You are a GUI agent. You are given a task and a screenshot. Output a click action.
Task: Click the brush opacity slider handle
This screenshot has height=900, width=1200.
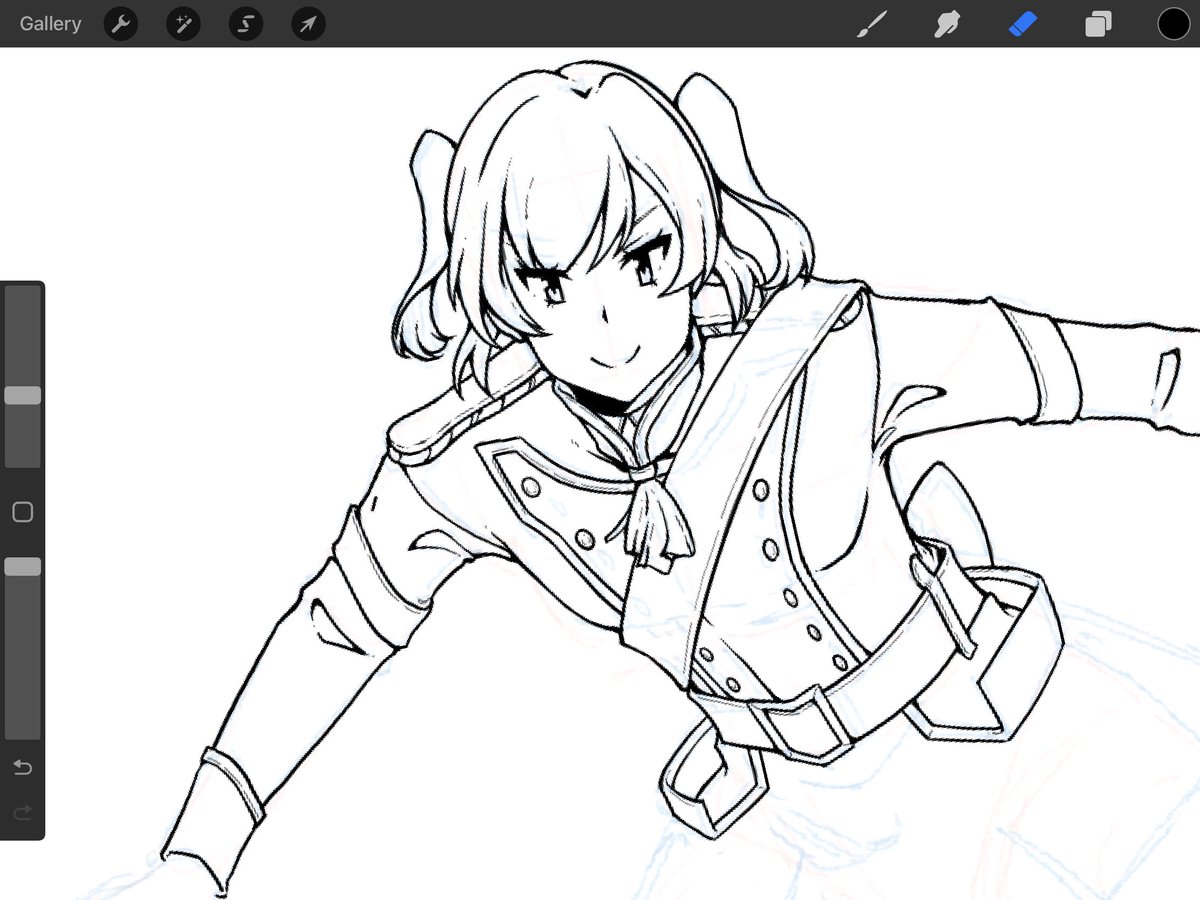[x=22, y=567]
